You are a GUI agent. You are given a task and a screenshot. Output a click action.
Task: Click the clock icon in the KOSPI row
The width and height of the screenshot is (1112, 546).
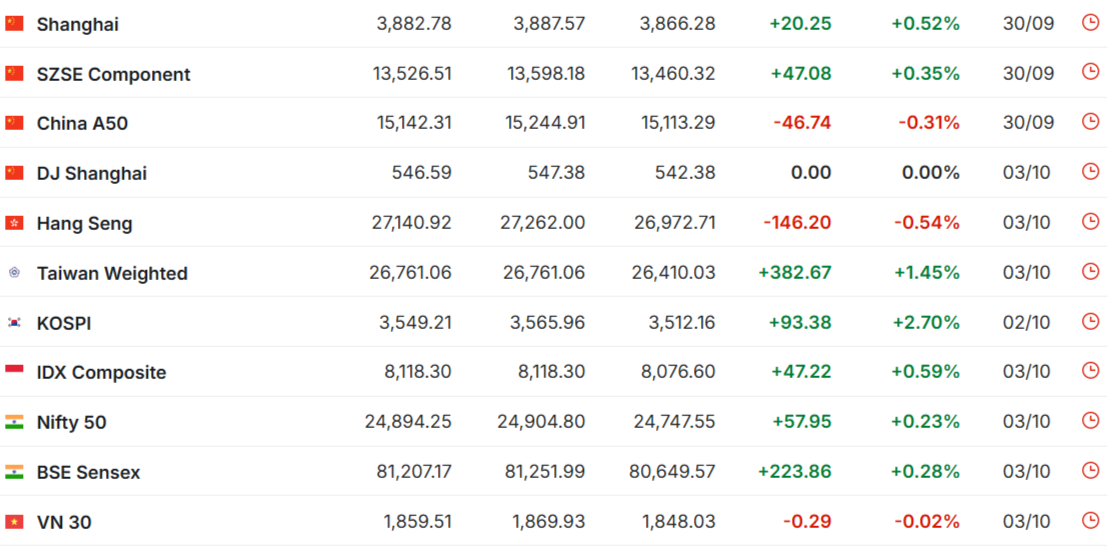(x=1090, y=321)
